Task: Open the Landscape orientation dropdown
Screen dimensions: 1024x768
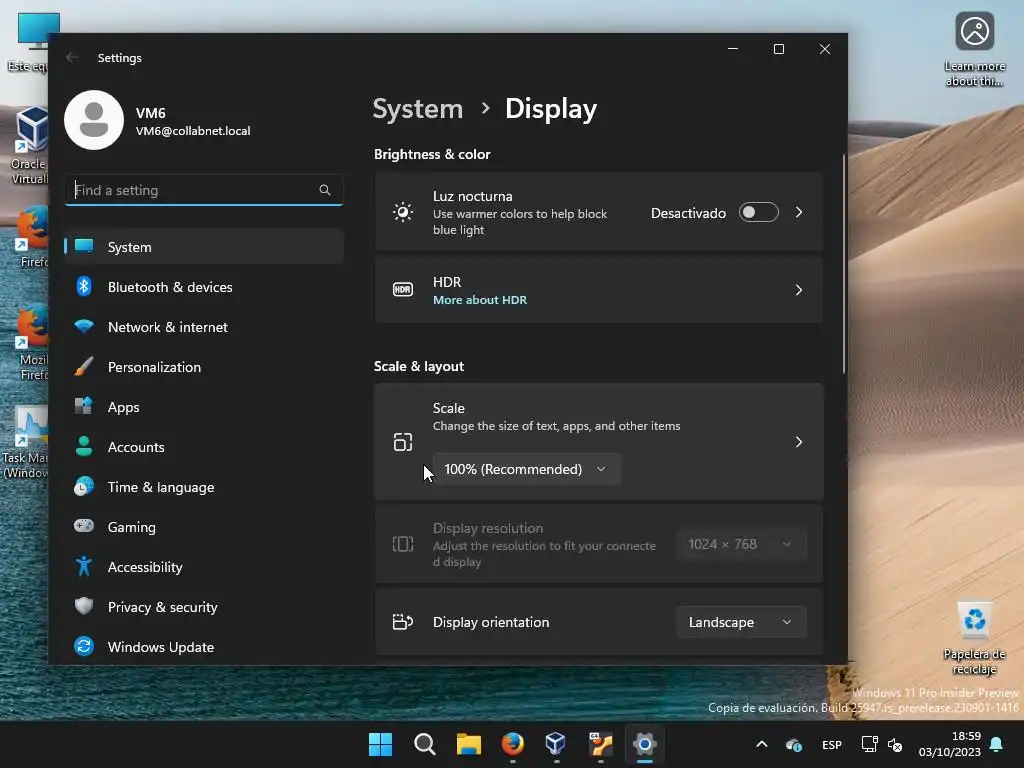Action: [741, 622]
